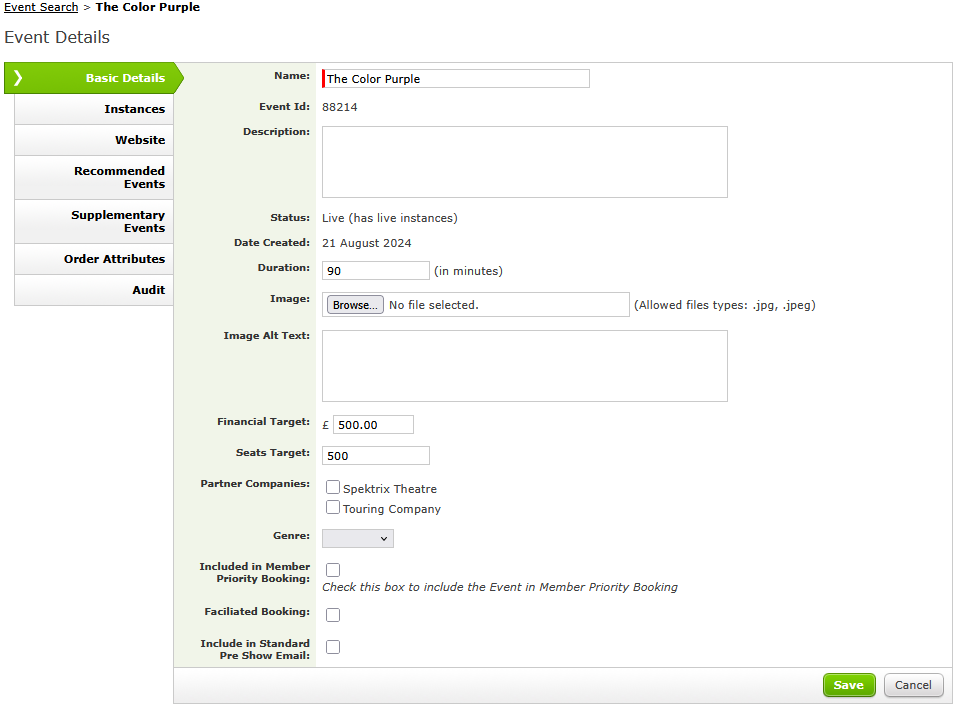Select the Supplementary Events tab
964x716 pixels.
point(94,221)
